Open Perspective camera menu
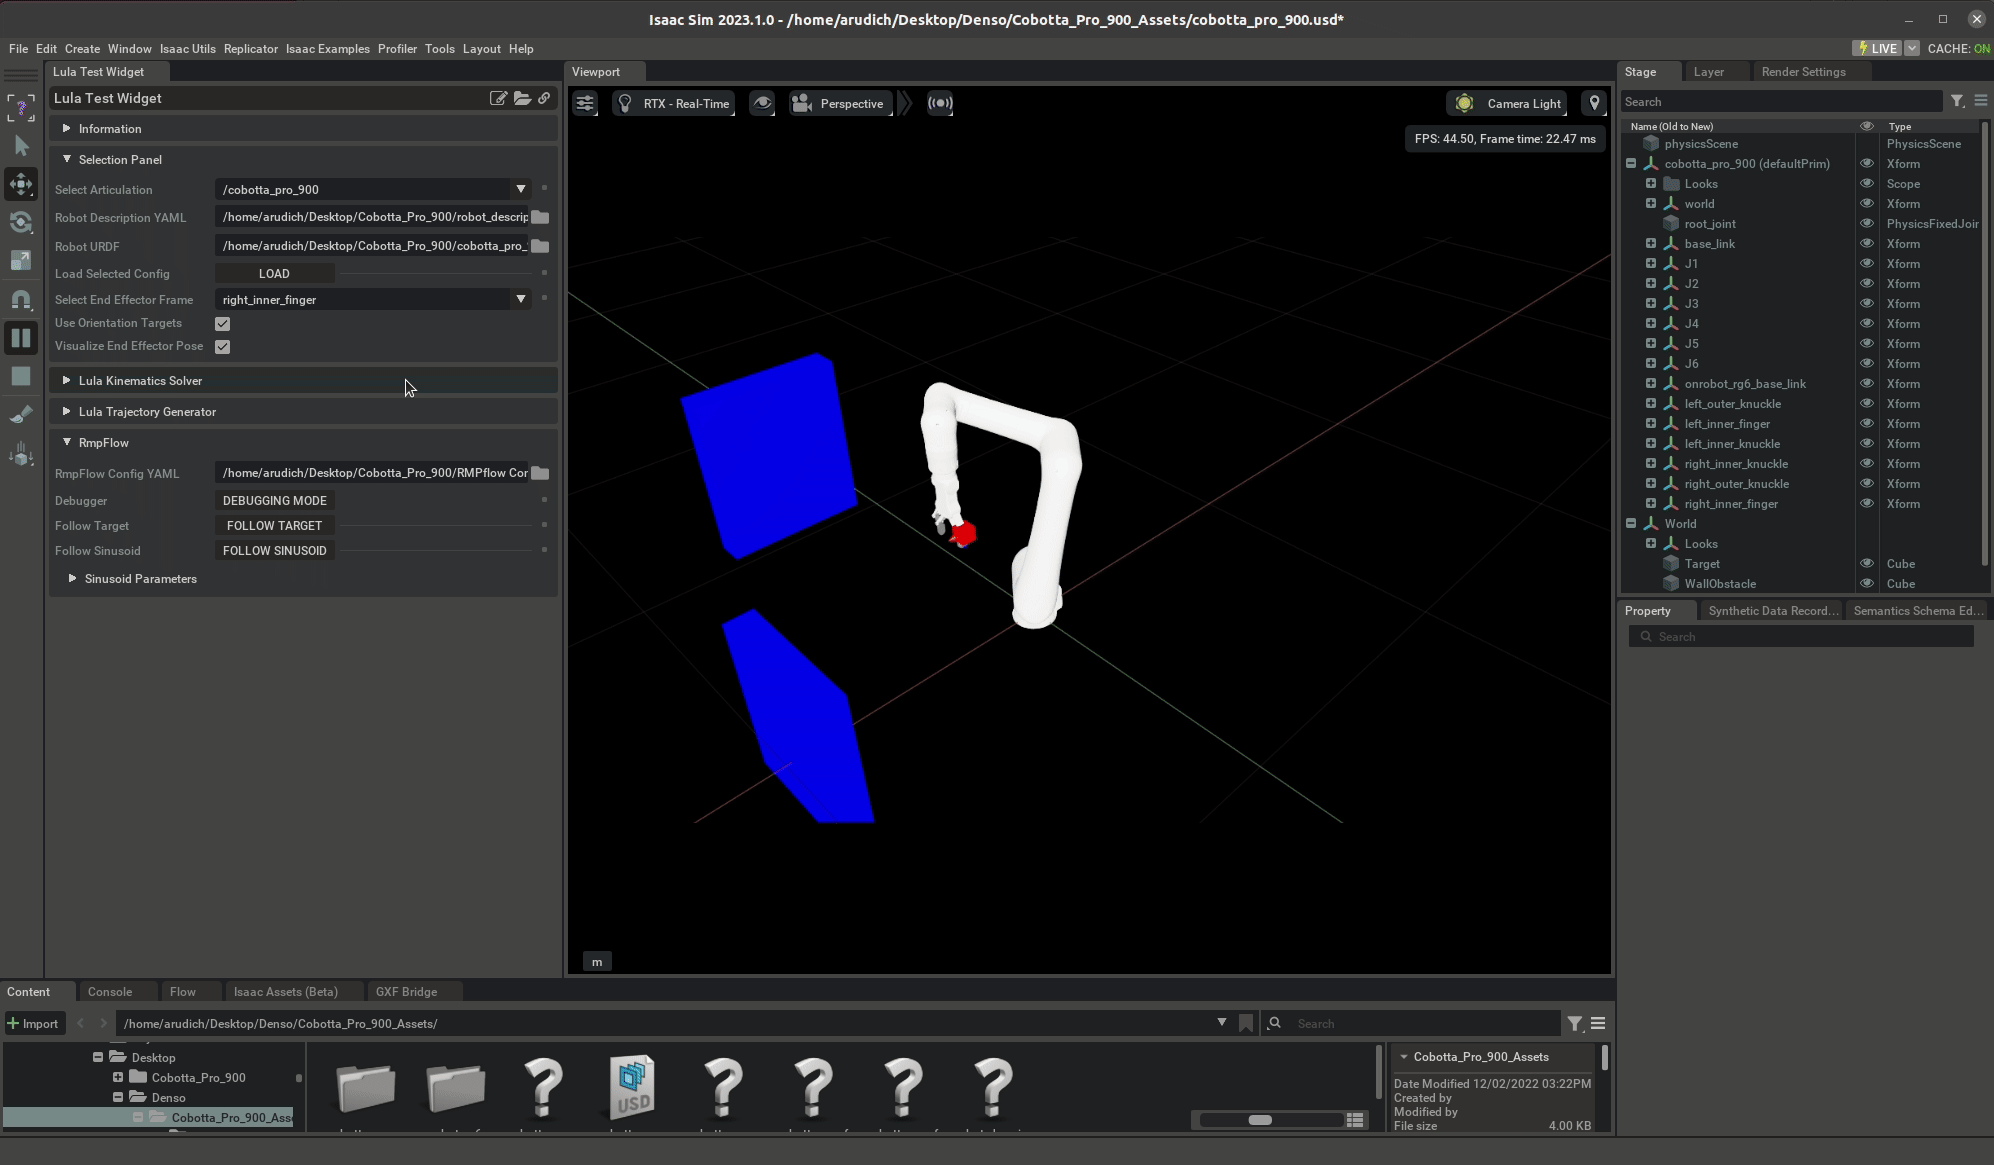 [x=839, y=103]
